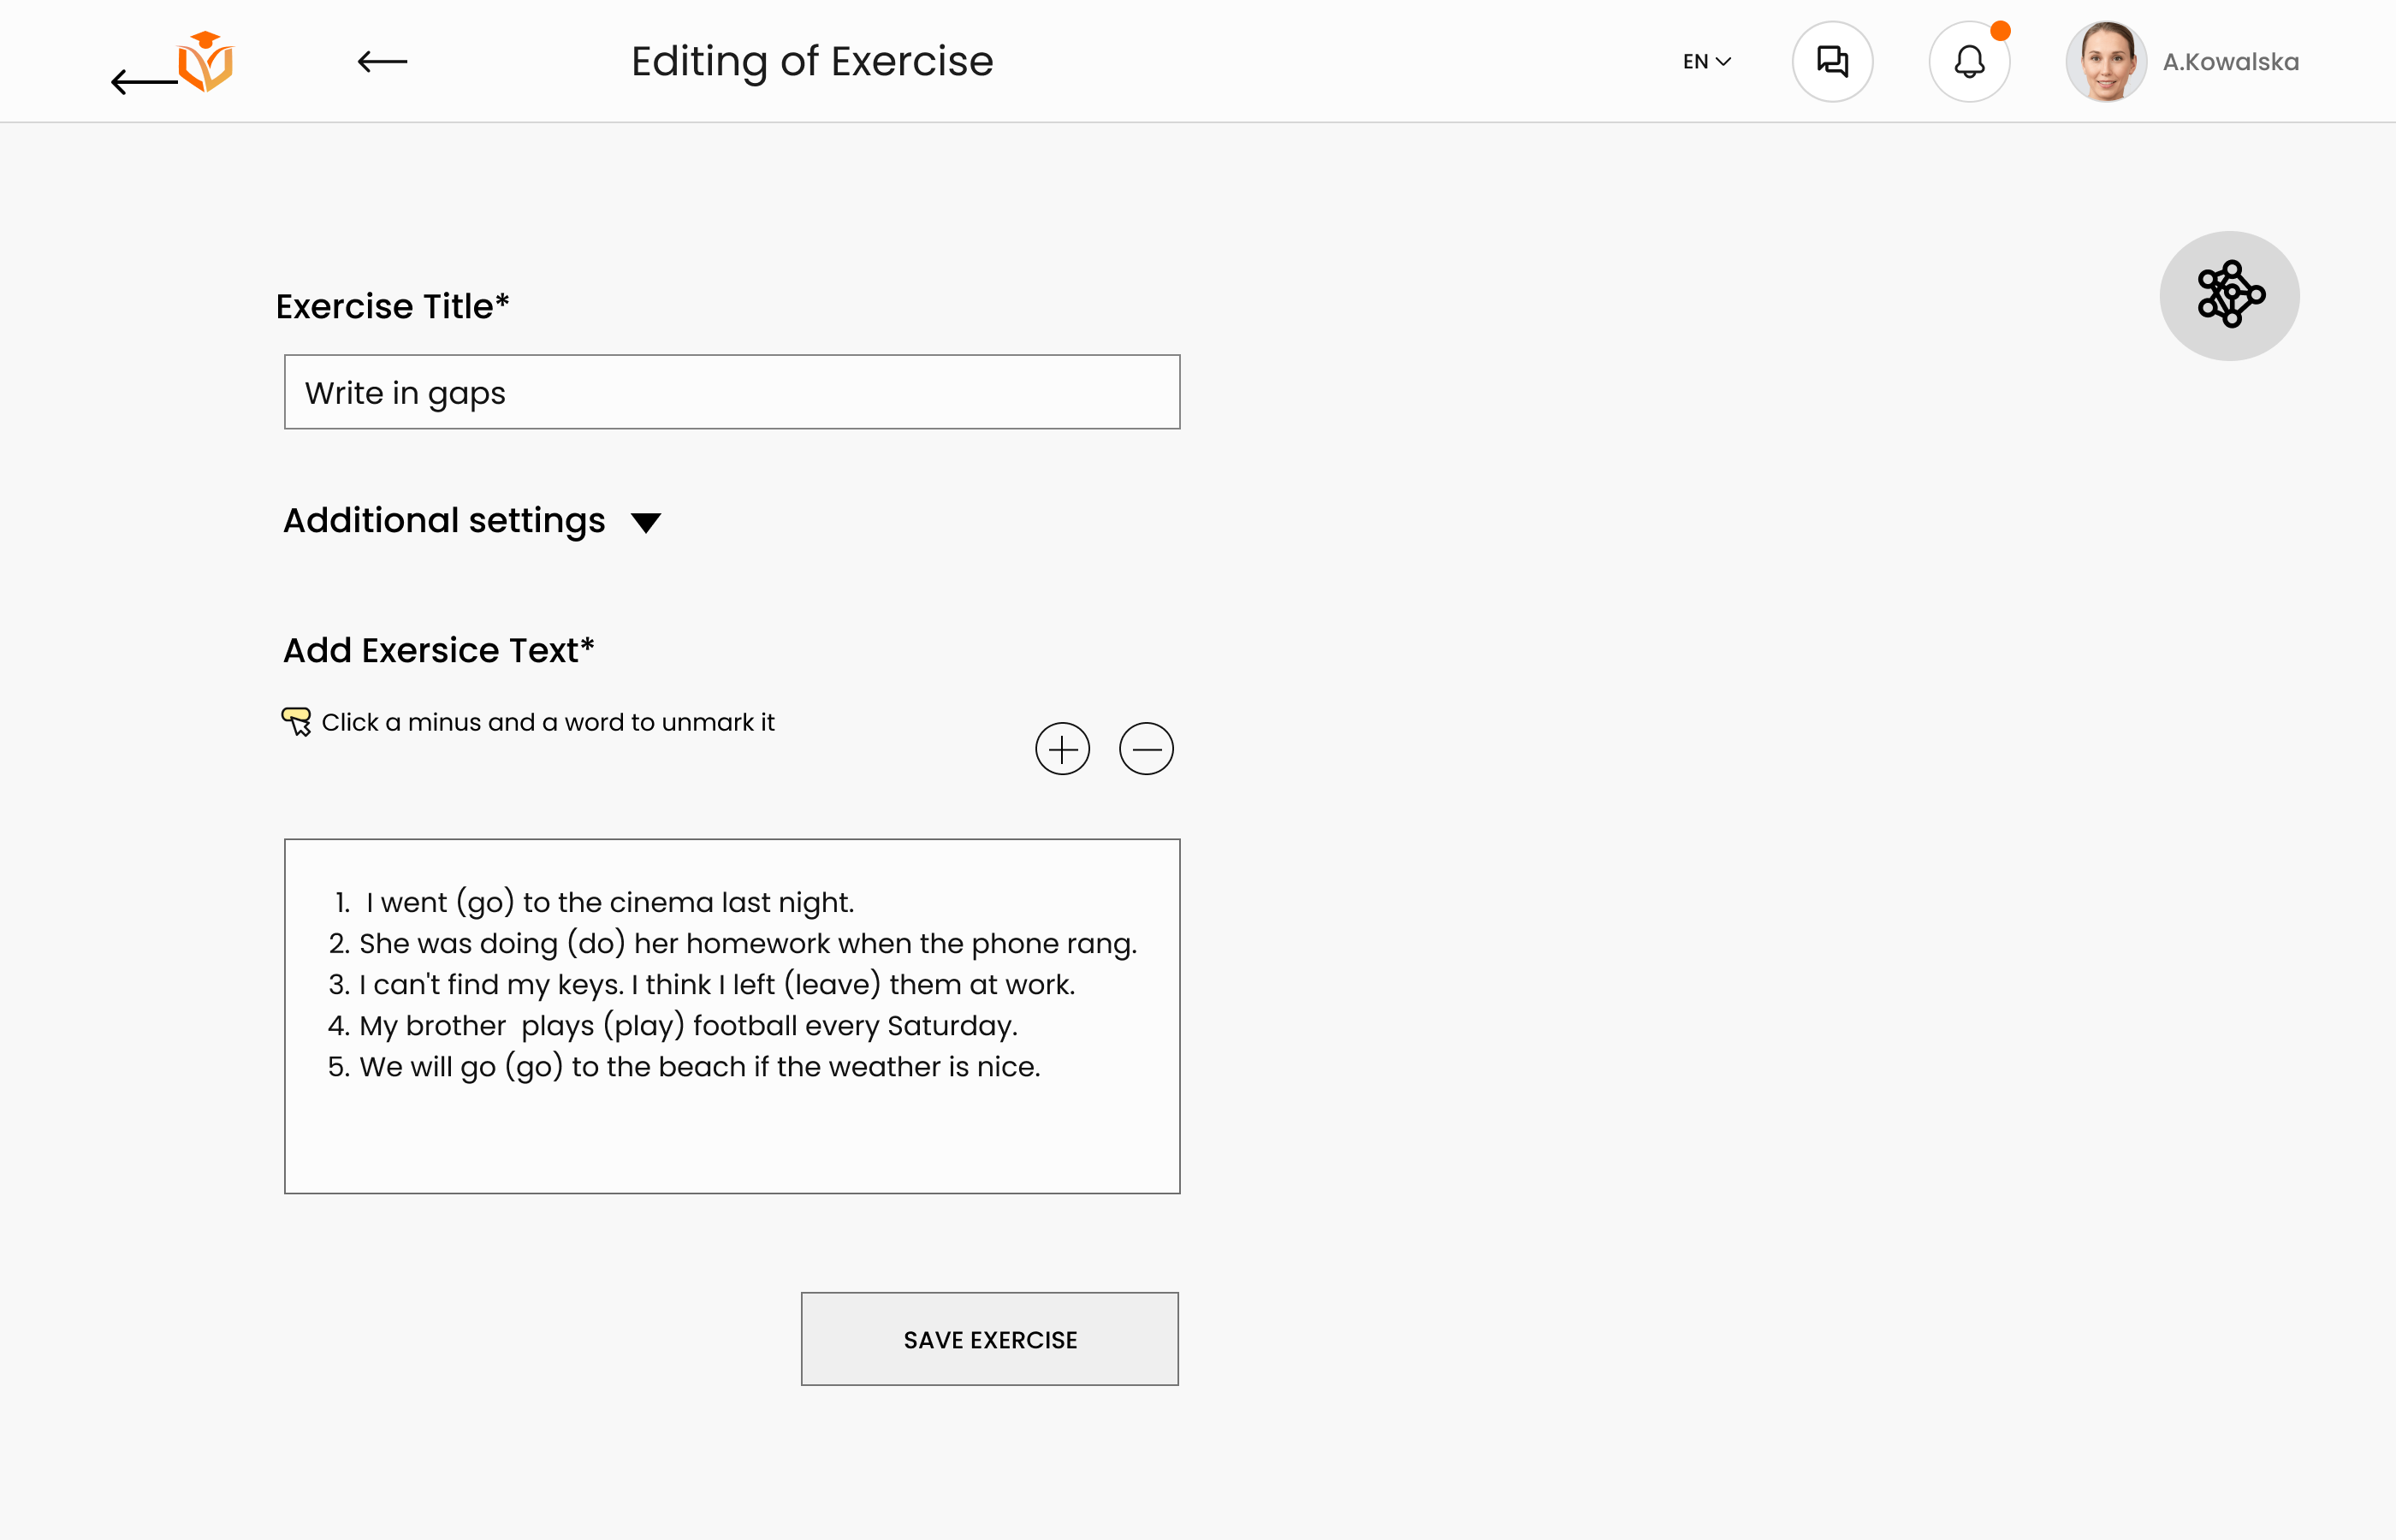
Task: Select the word 'left' in sentence 3
Action: click(754, 984)
